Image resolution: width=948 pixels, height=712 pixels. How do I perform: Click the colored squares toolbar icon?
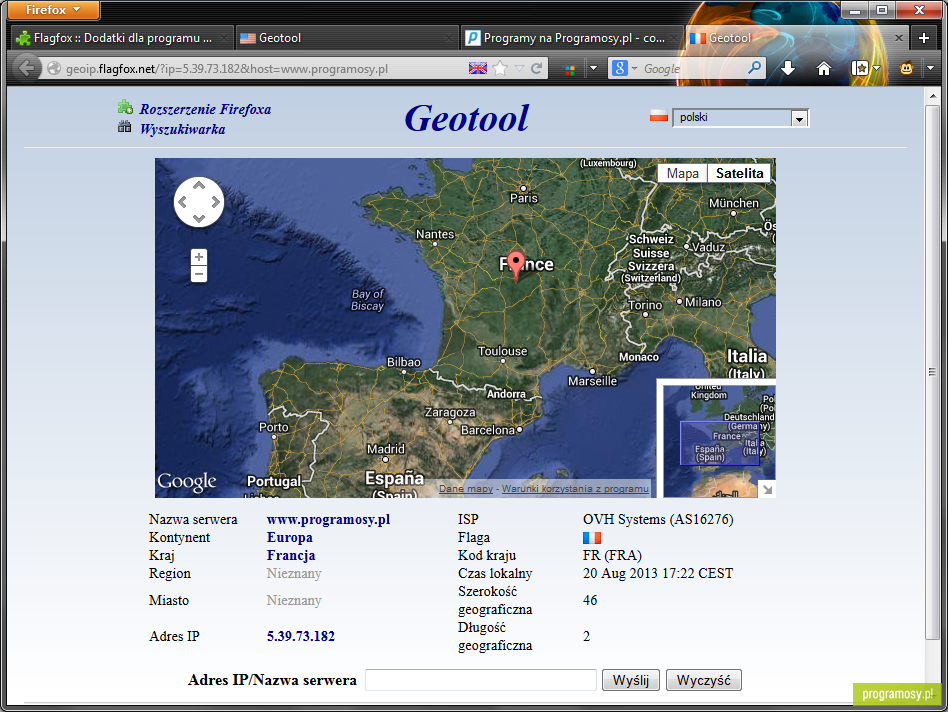pos(570,69)
